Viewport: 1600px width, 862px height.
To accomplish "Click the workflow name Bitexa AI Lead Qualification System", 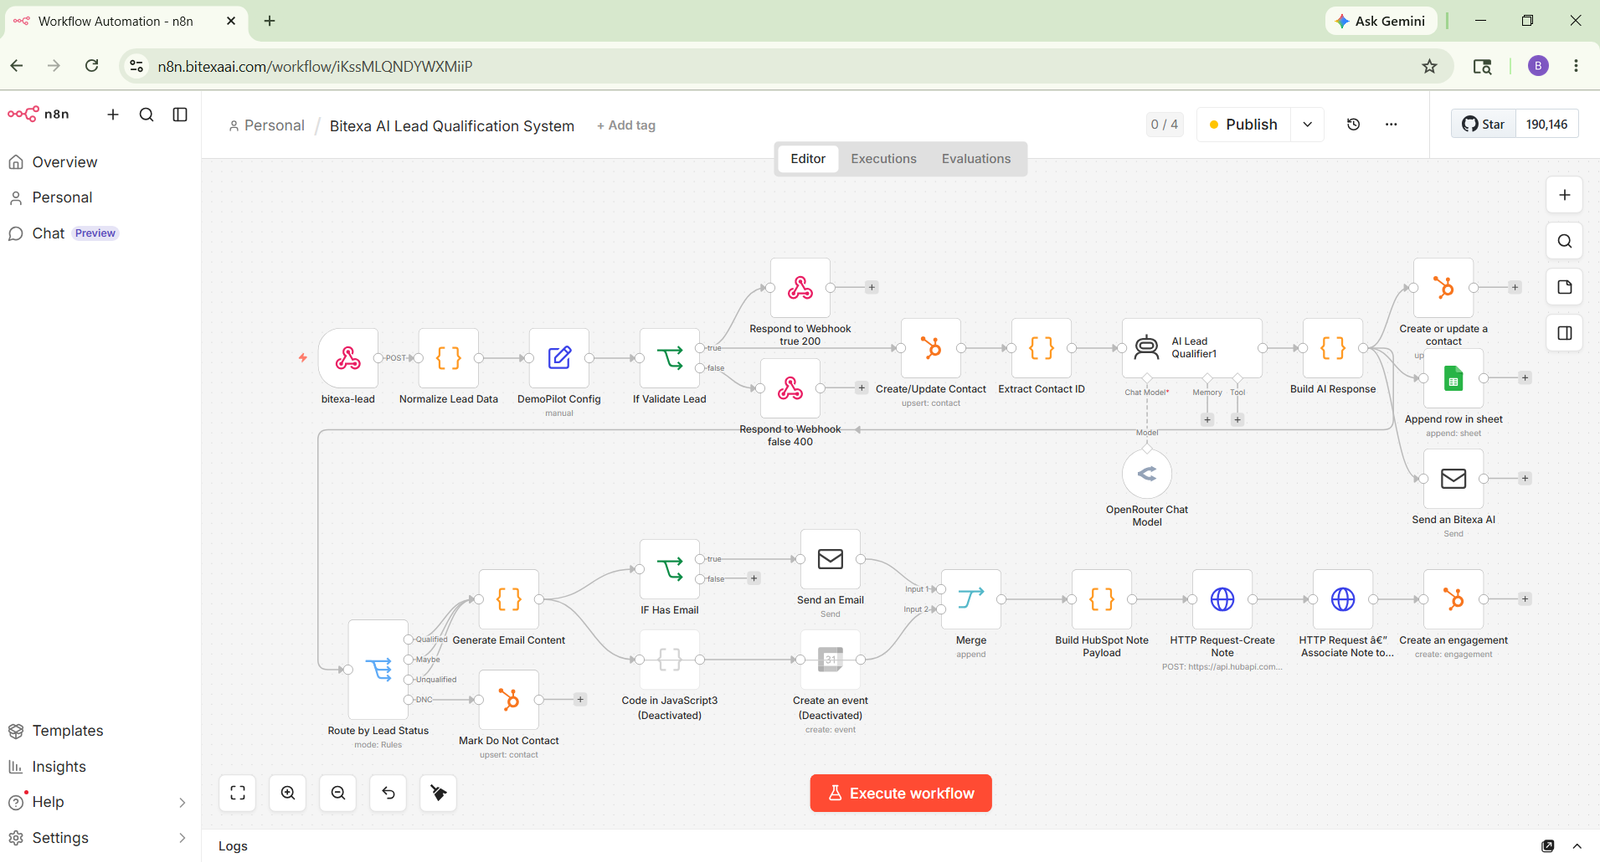I will pos(452,126).
